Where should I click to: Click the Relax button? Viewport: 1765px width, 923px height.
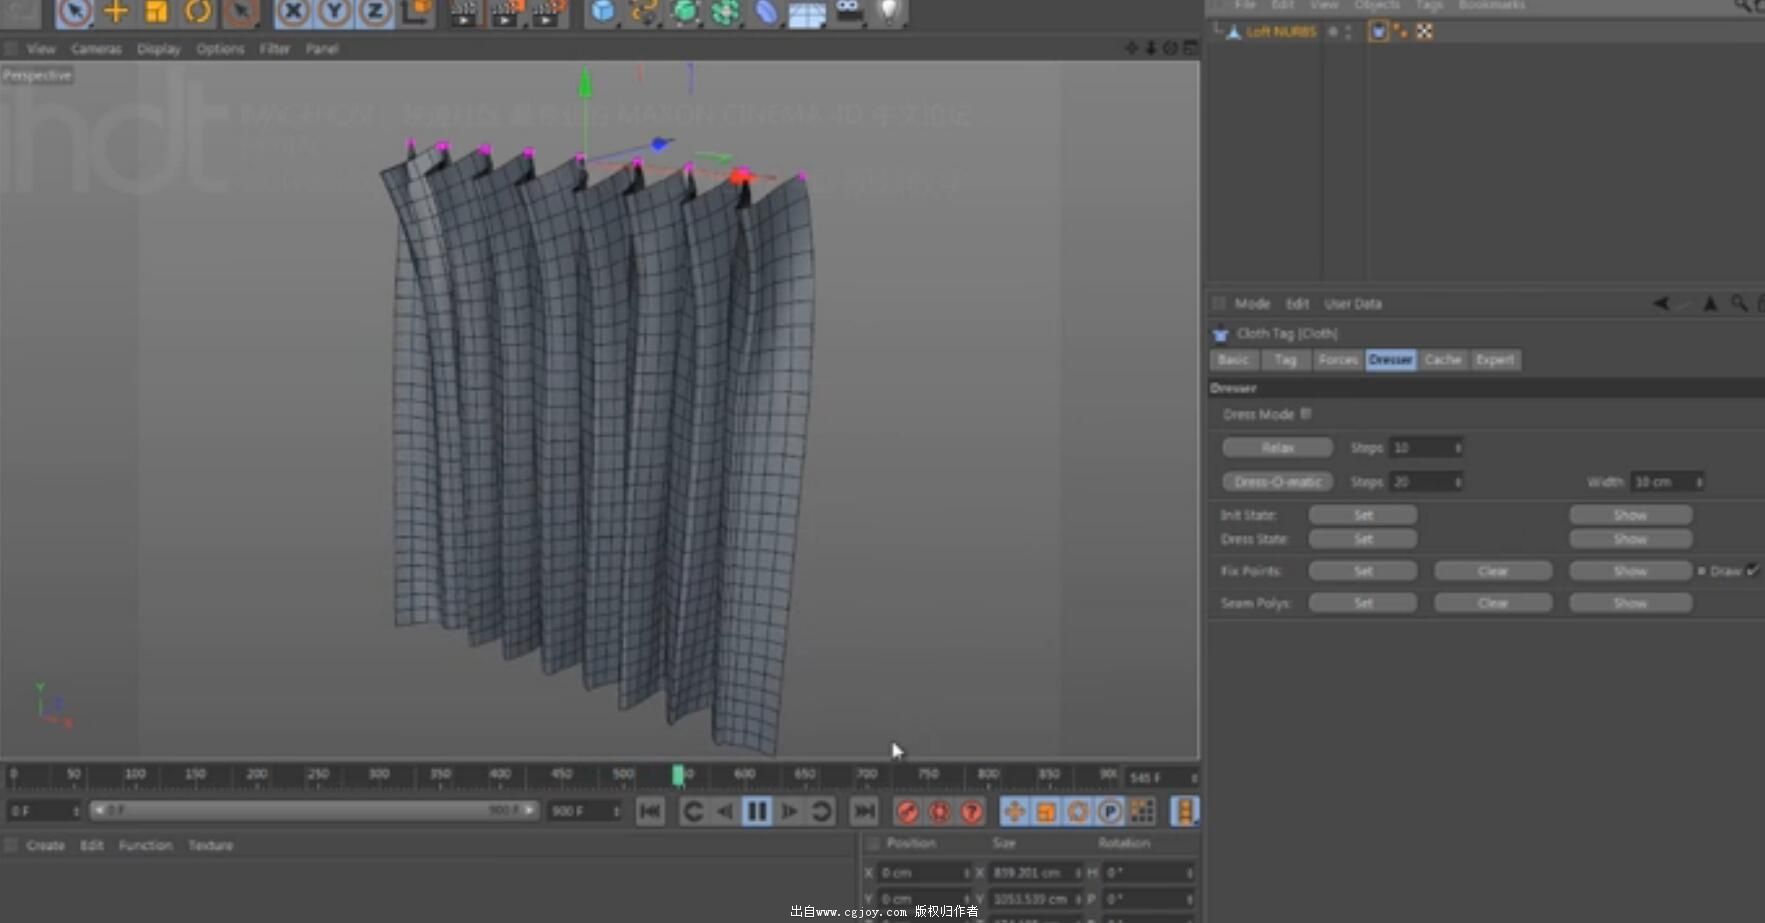coord(1277,448)
